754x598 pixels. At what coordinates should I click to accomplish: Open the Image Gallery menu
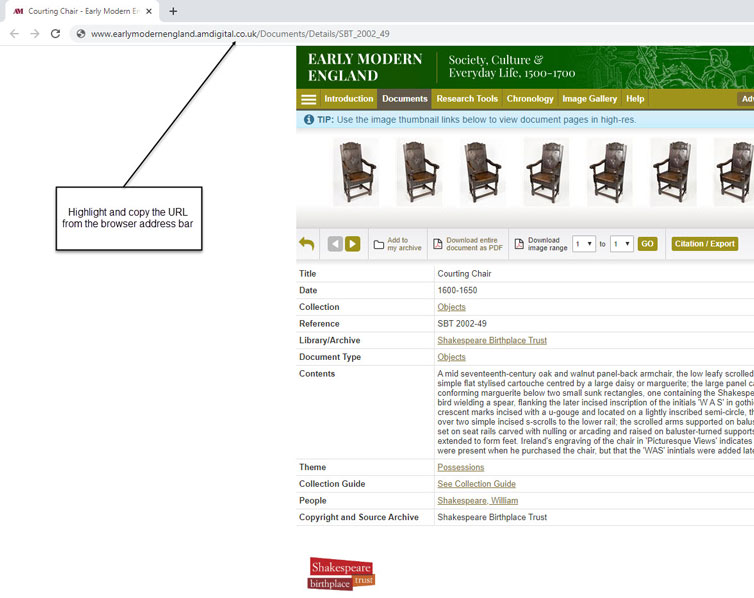(590, 99)
